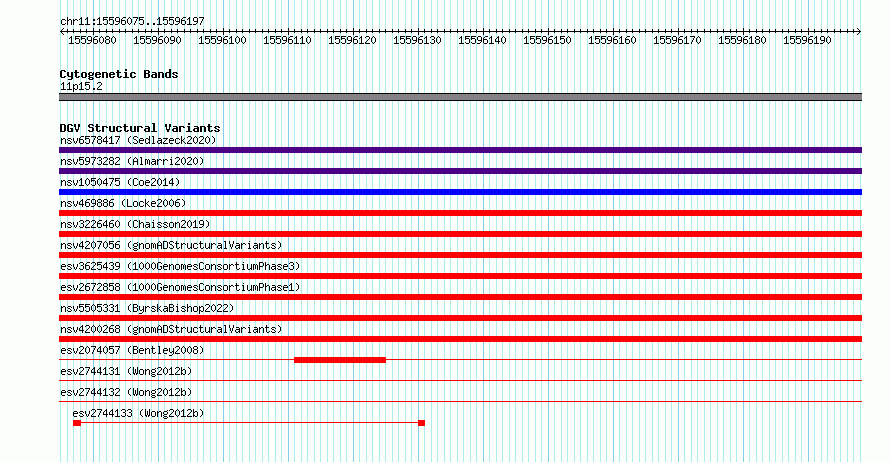
Task: Click the thin red line under esv2744132
Action: [460, 402]
